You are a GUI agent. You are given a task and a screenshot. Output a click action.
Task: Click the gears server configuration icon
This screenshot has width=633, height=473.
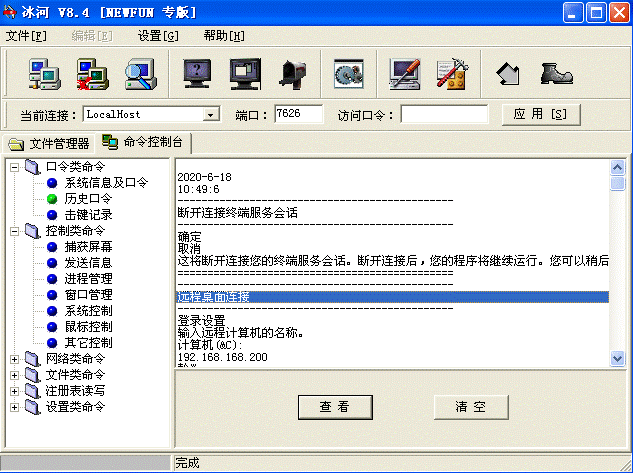pos(349,74)
